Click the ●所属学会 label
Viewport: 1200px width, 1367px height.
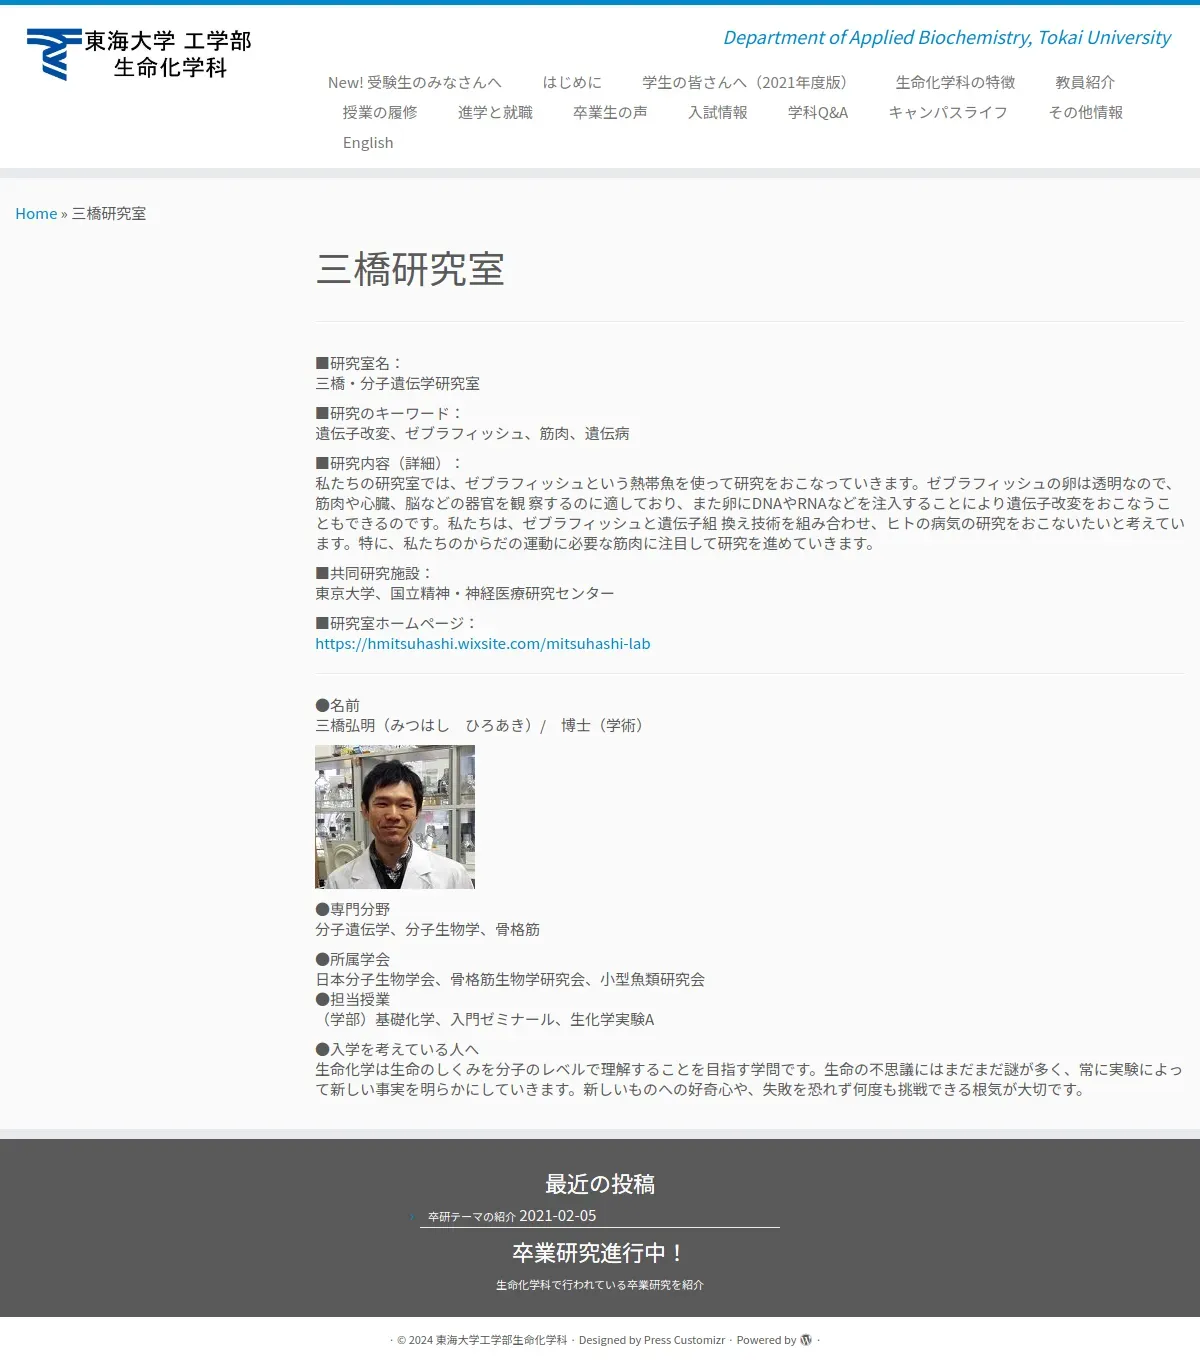tap(353, 960)
